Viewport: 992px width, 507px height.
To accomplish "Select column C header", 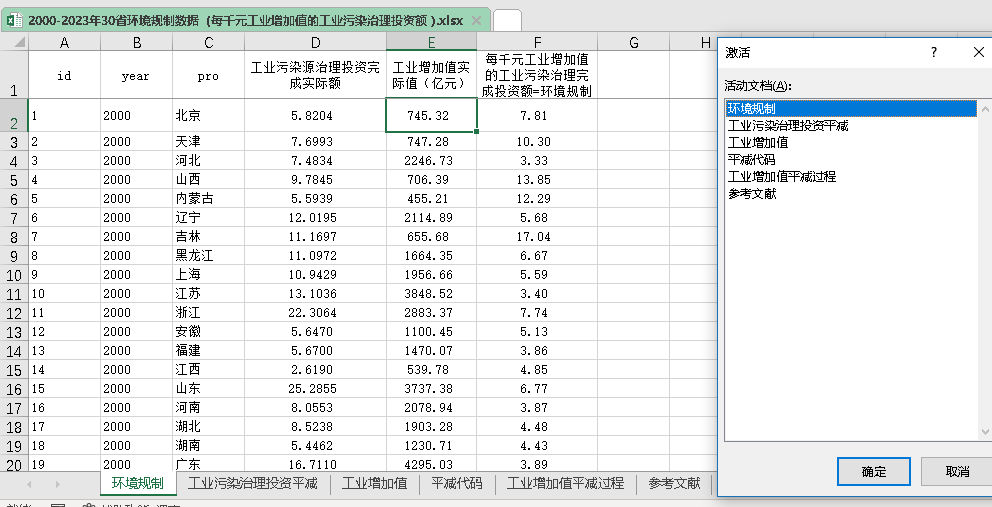I will pyautogui.click(x=209, y=42).
